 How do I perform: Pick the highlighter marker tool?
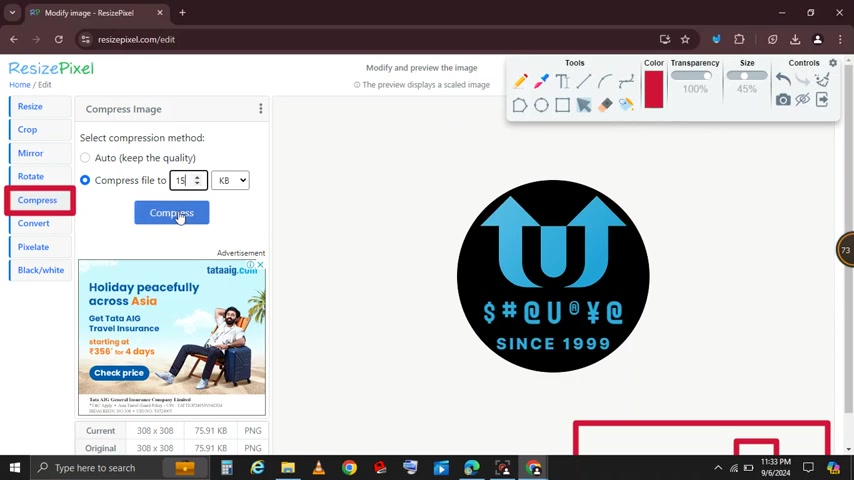point(541,82)
